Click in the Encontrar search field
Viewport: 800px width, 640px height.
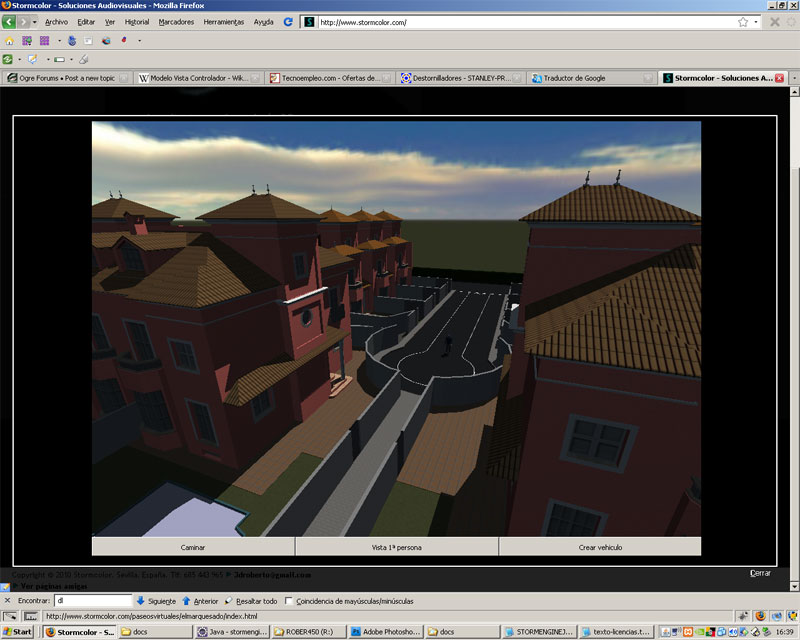[x=93, y=601]
